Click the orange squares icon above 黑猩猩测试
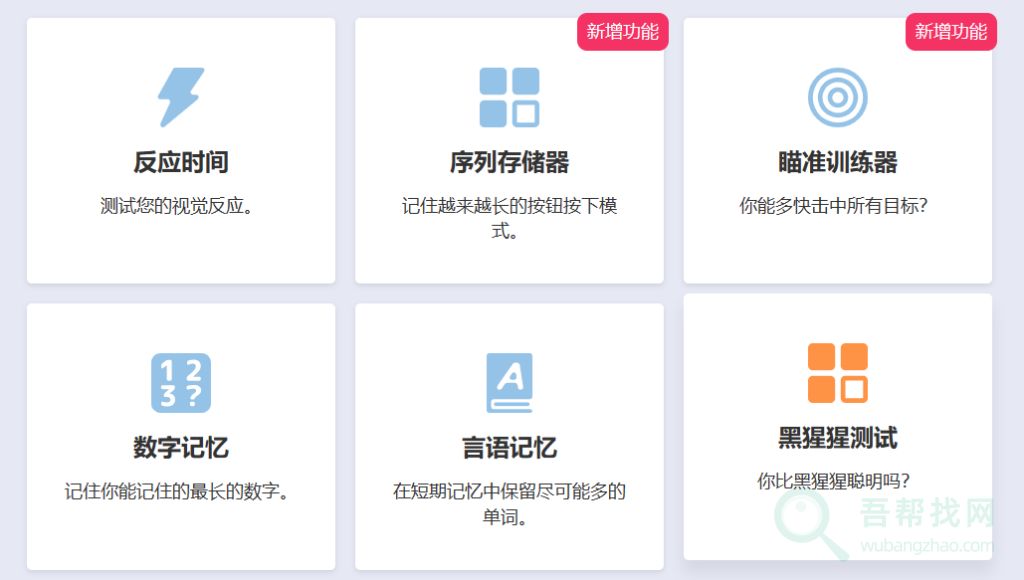 (x=837, y=370)
